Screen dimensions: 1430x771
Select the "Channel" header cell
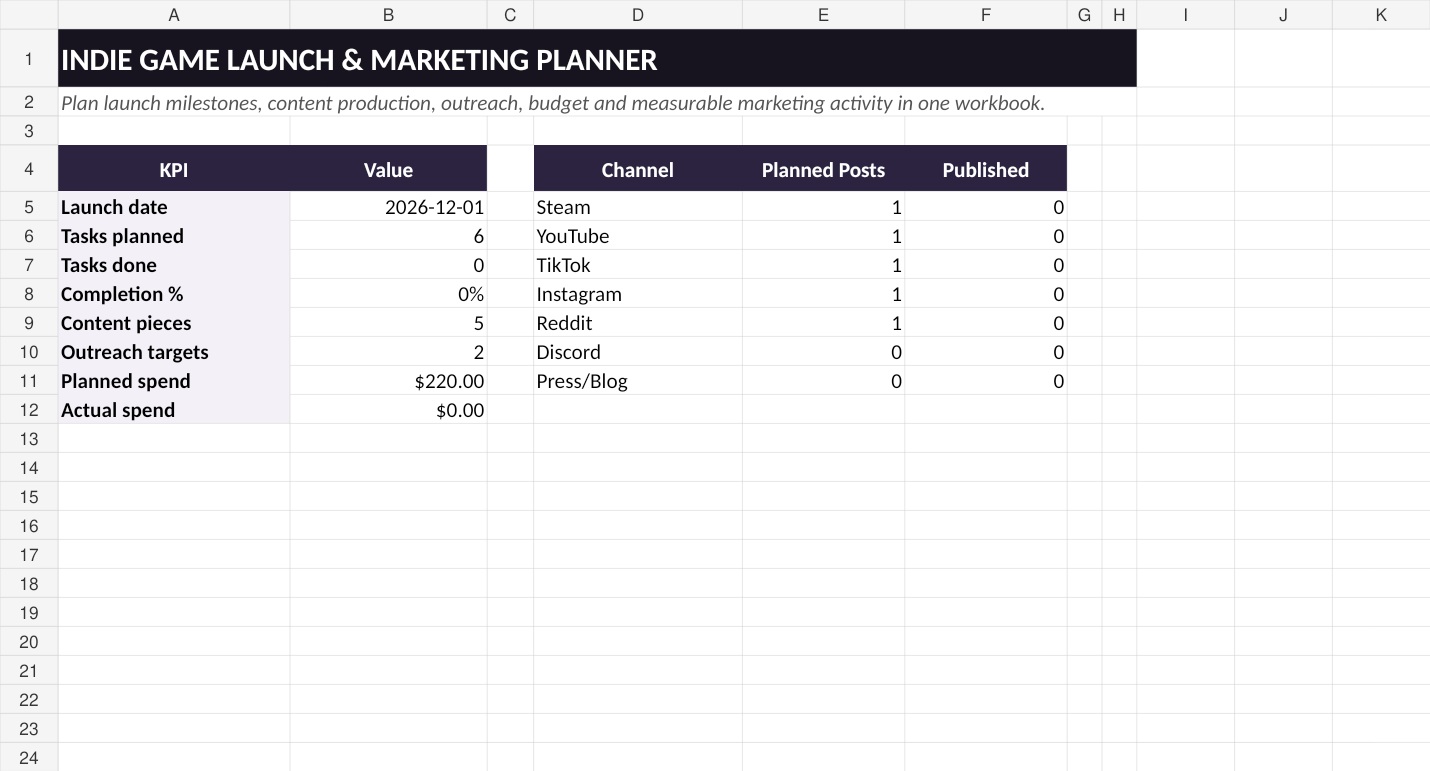tap(638, 169)
